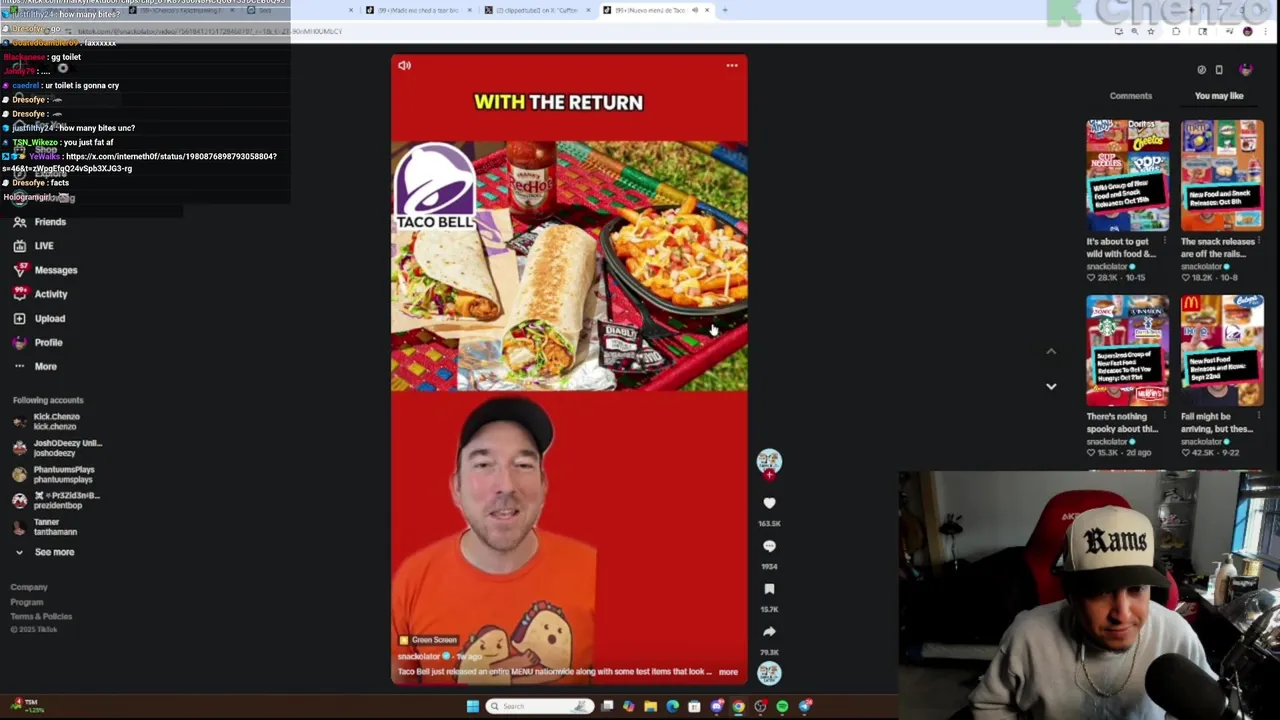Open the LIVE section in the sidebar
1280x720 pixels.
coord(34,246)
